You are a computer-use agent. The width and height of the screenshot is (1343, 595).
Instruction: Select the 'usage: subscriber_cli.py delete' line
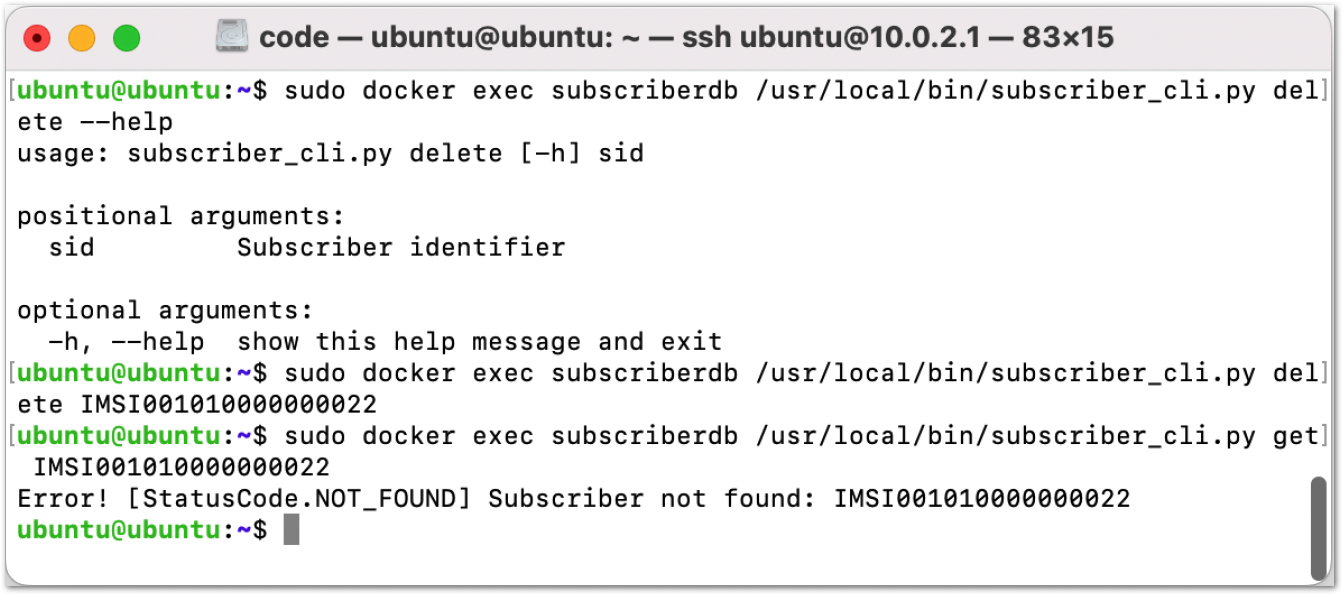point(330,153)
